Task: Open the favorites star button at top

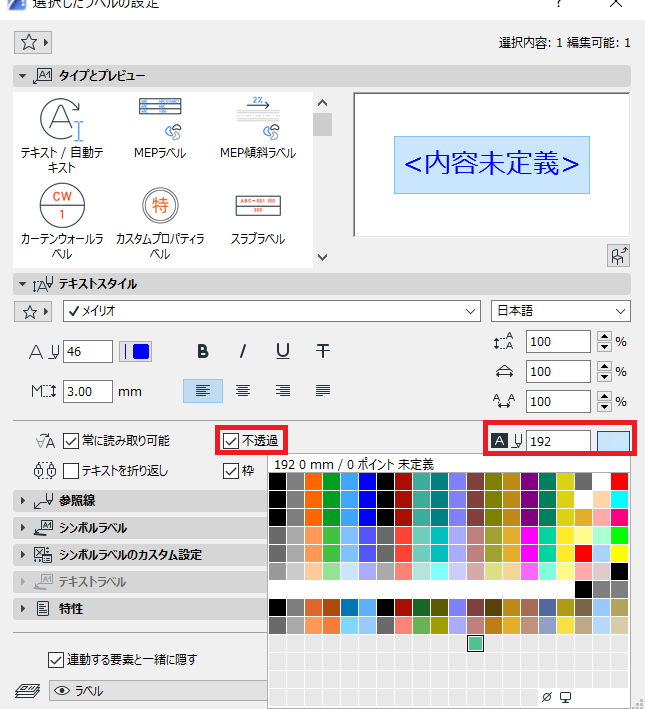Action: 33,43
